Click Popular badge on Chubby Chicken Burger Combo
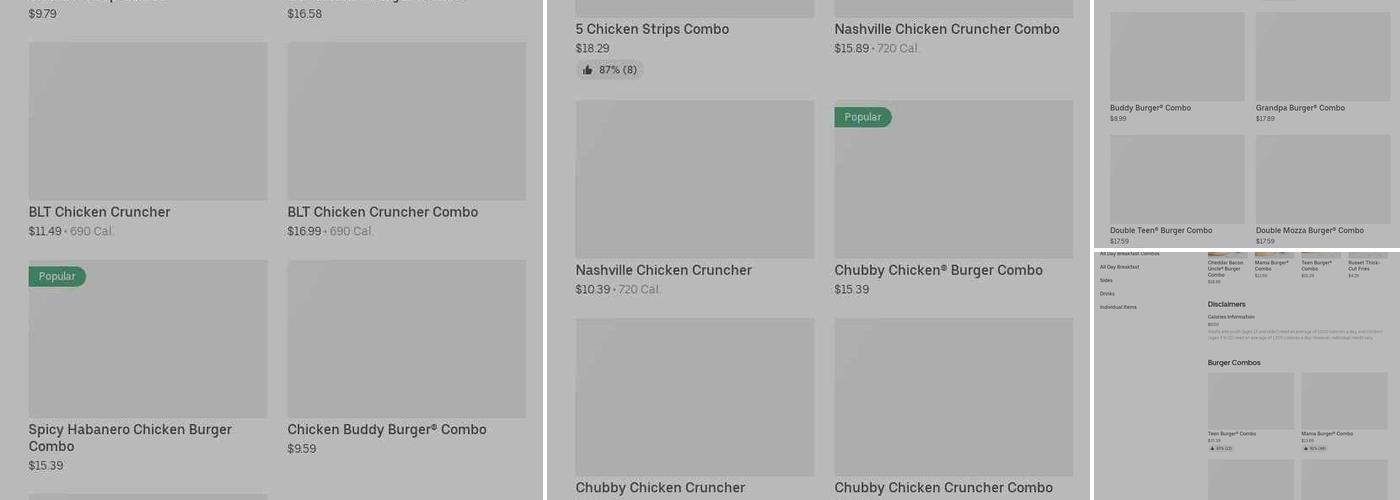This screenshot has height=500, width=1400. coord(863,117)
